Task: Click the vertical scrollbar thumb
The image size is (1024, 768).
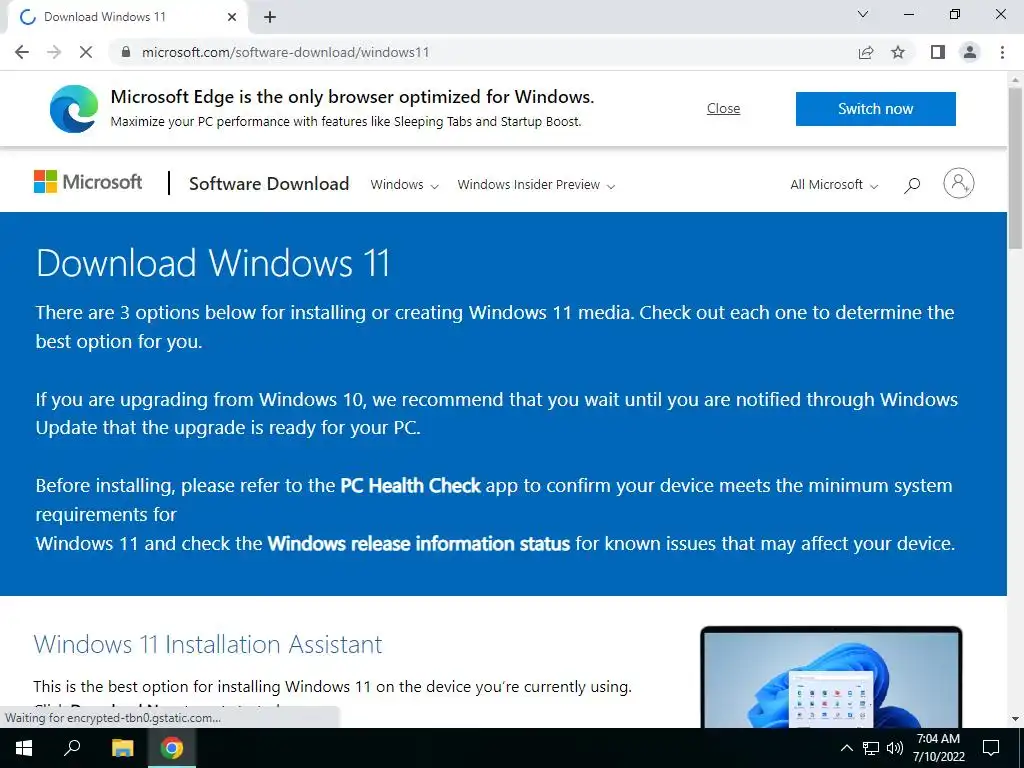Action: coord(1015,167)
